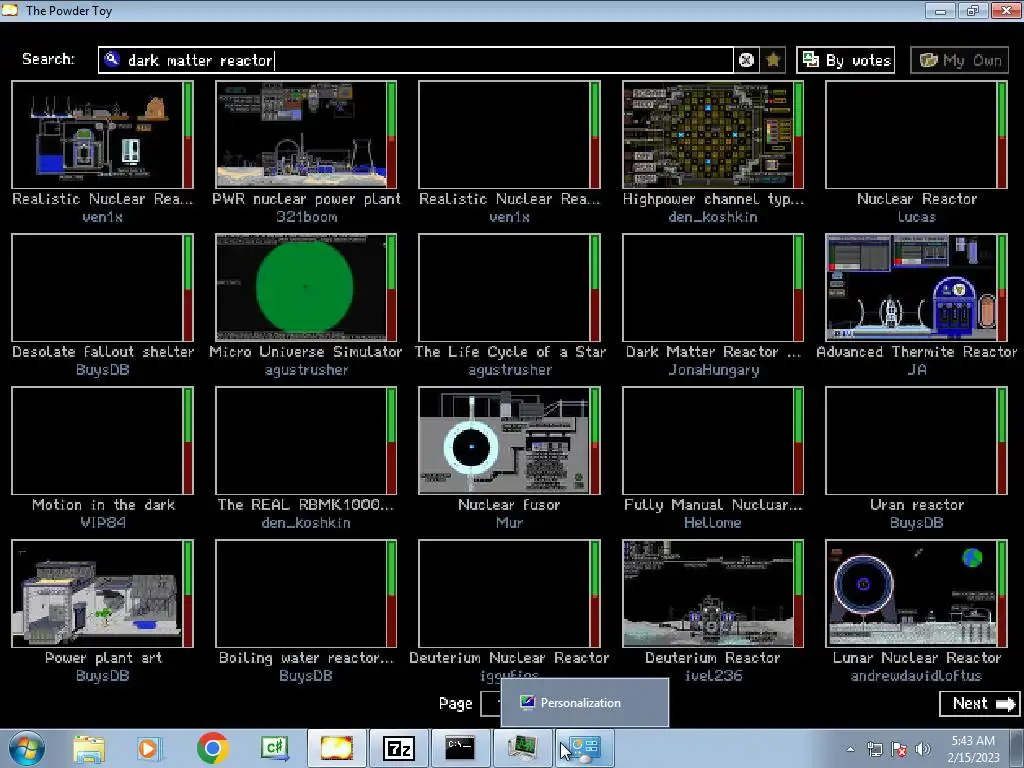
Task: Click author den_koshkin under Highpower channel save
Action: (712, 217)
